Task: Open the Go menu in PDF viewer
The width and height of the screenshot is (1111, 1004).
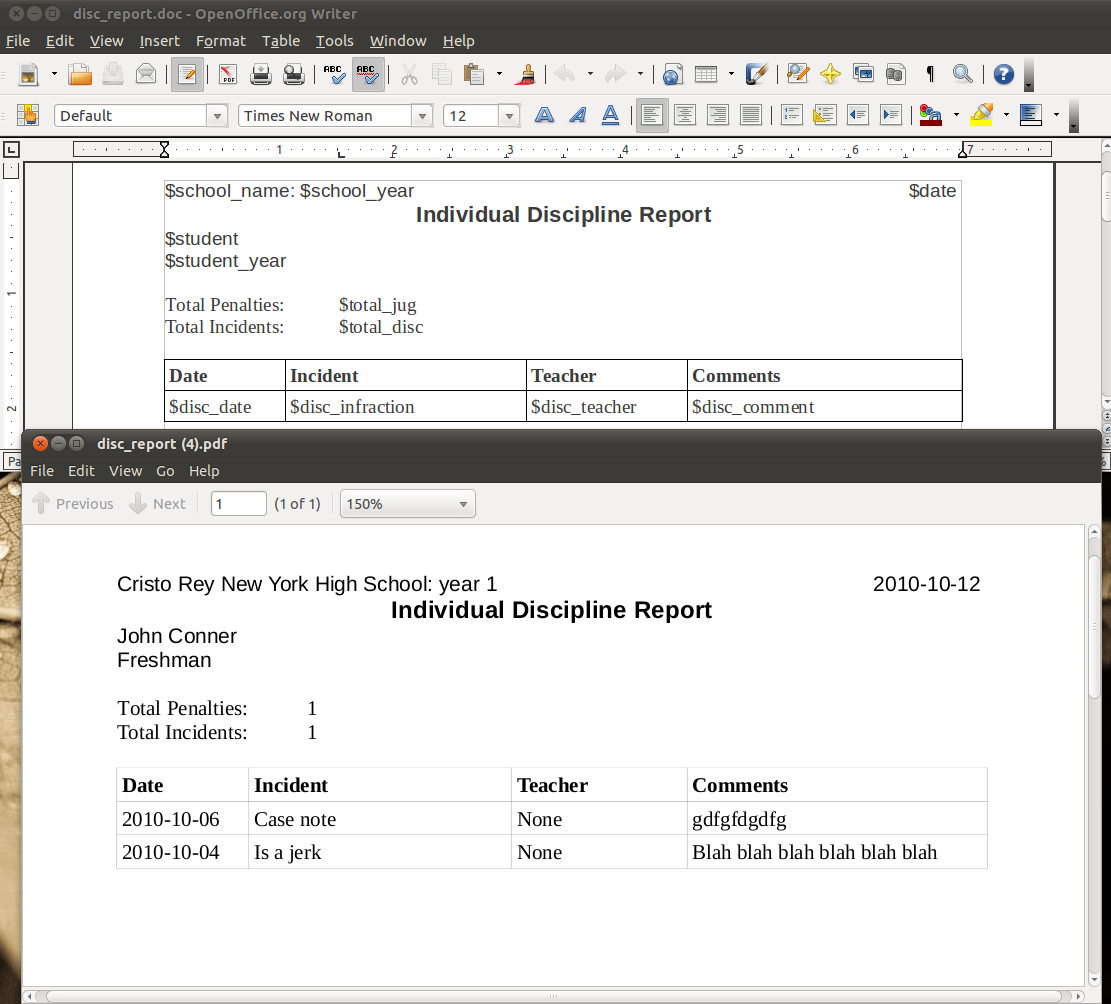Action: [x=165, y=471]
